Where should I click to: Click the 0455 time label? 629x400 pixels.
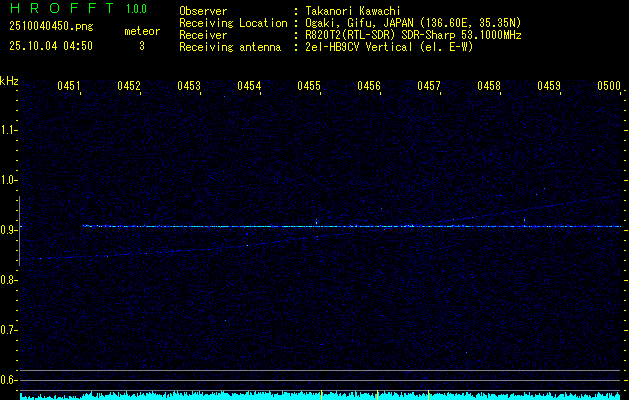pos(309,87)
